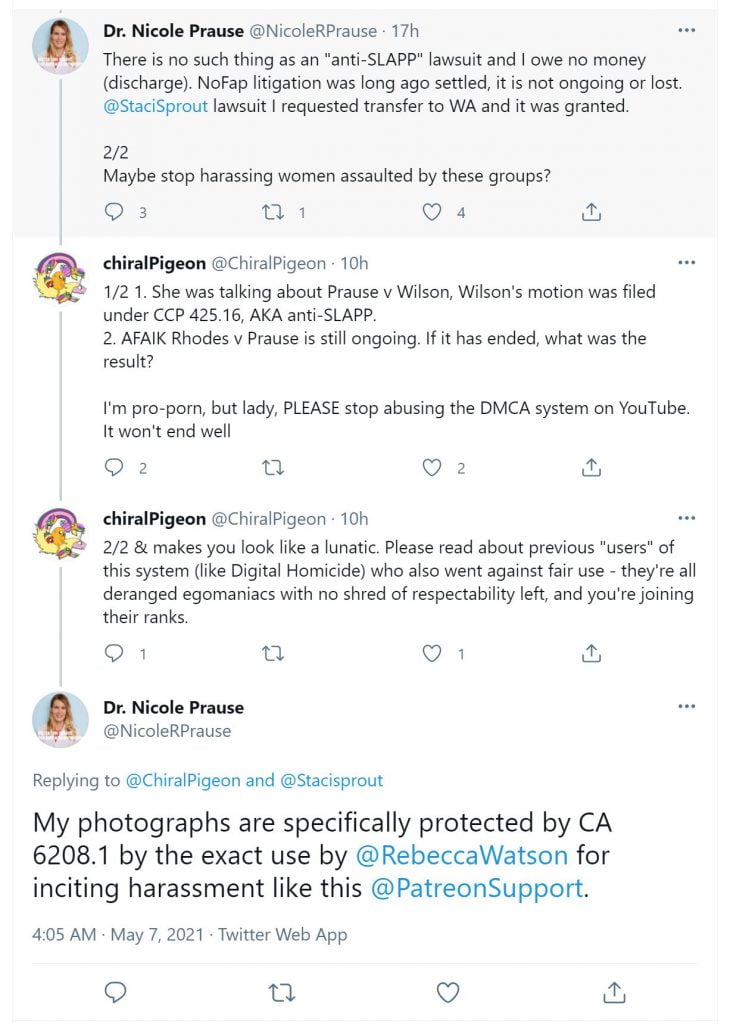Like the top tweet by Dr. Prause
The width and height of the screenshot is (730, 1024).
[431, 211]
